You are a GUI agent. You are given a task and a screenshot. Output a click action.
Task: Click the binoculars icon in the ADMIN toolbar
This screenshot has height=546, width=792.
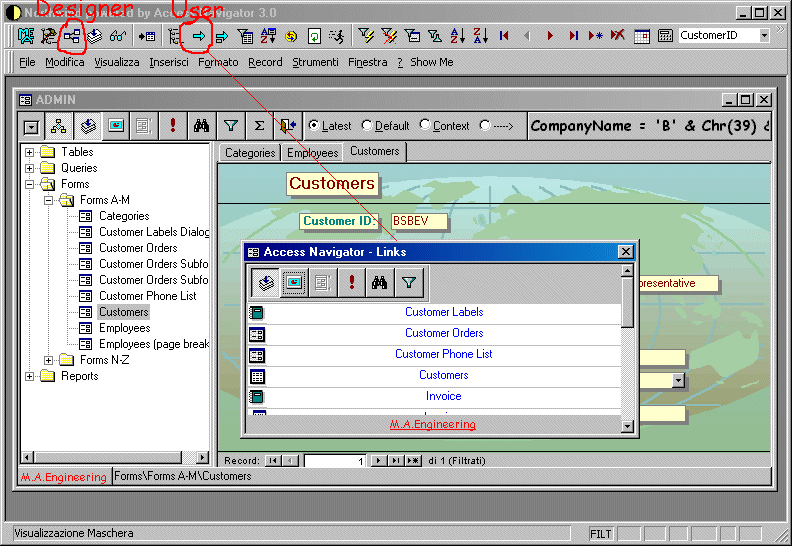click(x=201, y=126)
